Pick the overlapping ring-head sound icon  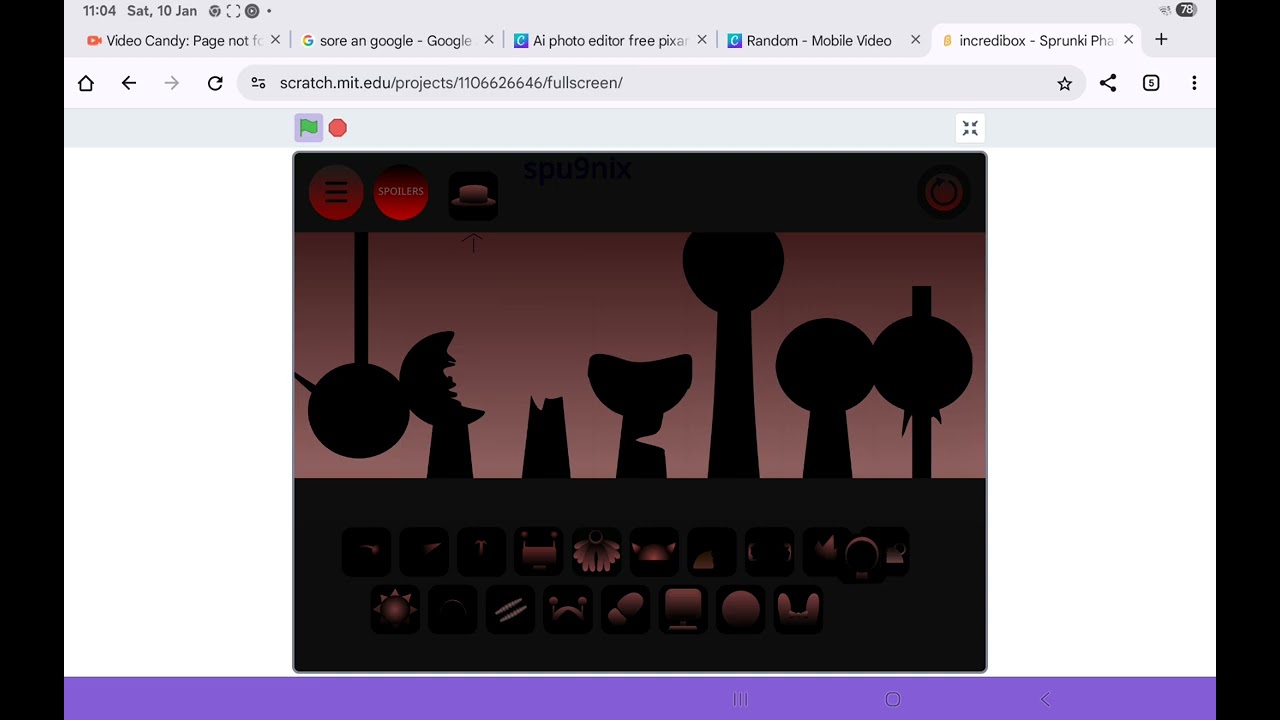(x=861, y=558)
